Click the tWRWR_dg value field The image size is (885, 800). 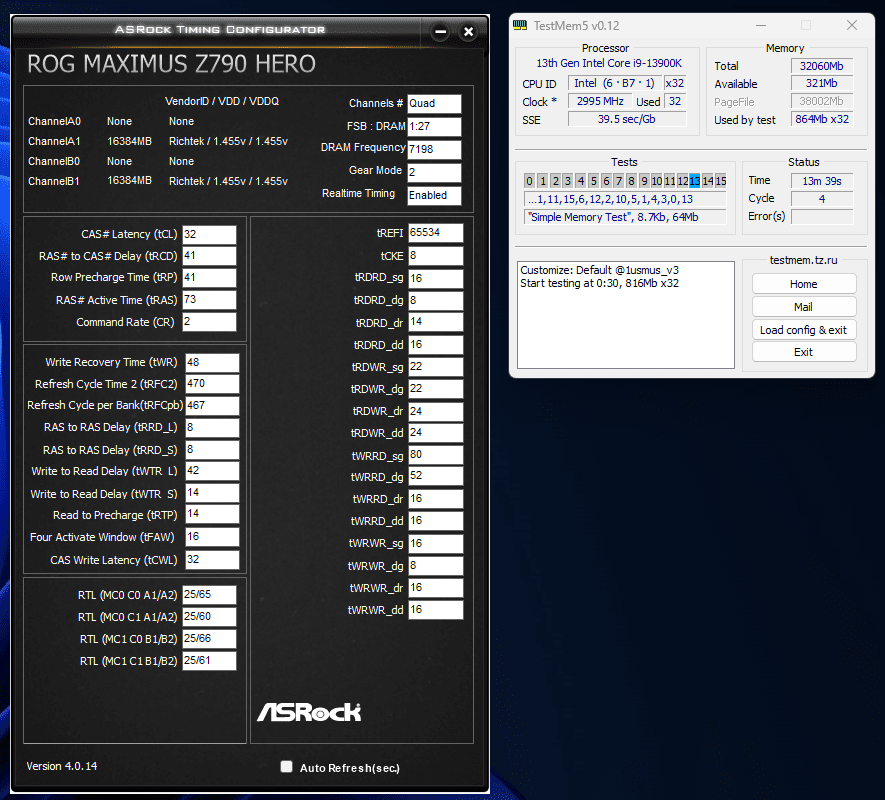[x=435, y=566]
